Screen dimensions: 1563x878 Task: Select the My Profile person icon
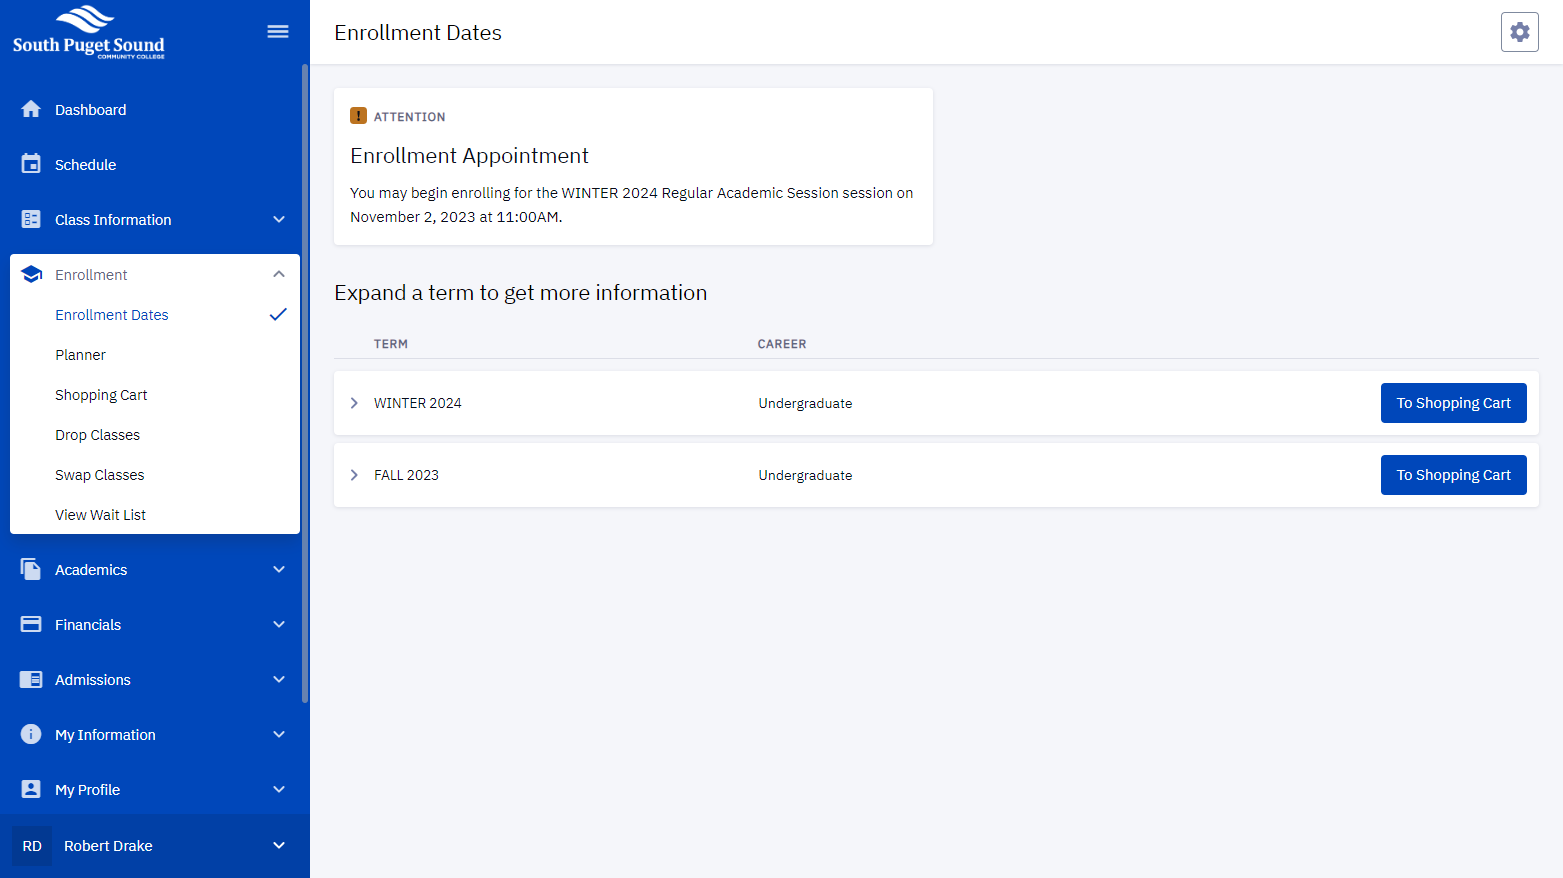[31, 789]
